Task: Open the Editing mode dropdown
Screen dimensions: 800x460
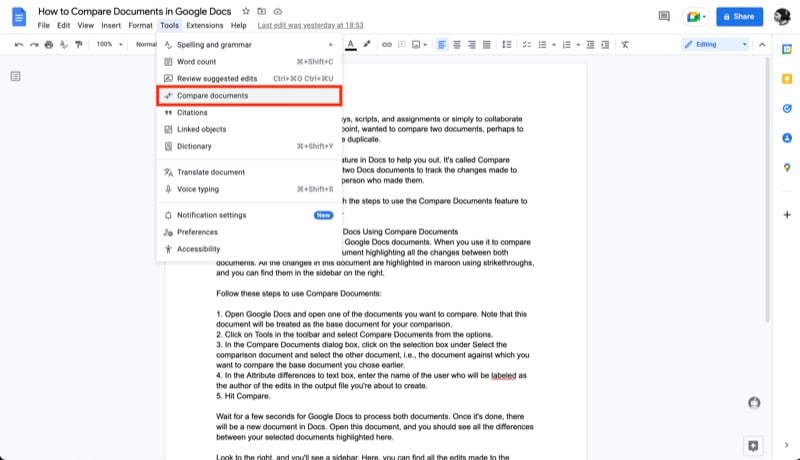Action: [716, 44]
